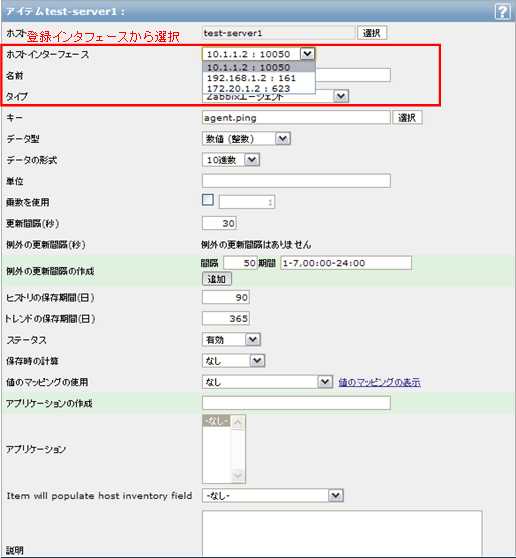Viewport: 516px width, 558px height.
Task: Choose 10.1.1.2 : 10050 in the list
Action: [259, 67]
